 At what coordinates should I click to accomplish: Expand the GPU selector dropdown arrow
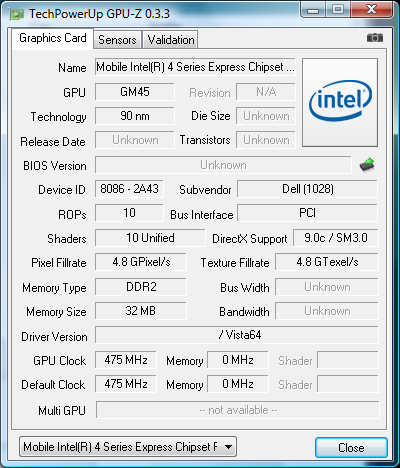coord(228,447)
